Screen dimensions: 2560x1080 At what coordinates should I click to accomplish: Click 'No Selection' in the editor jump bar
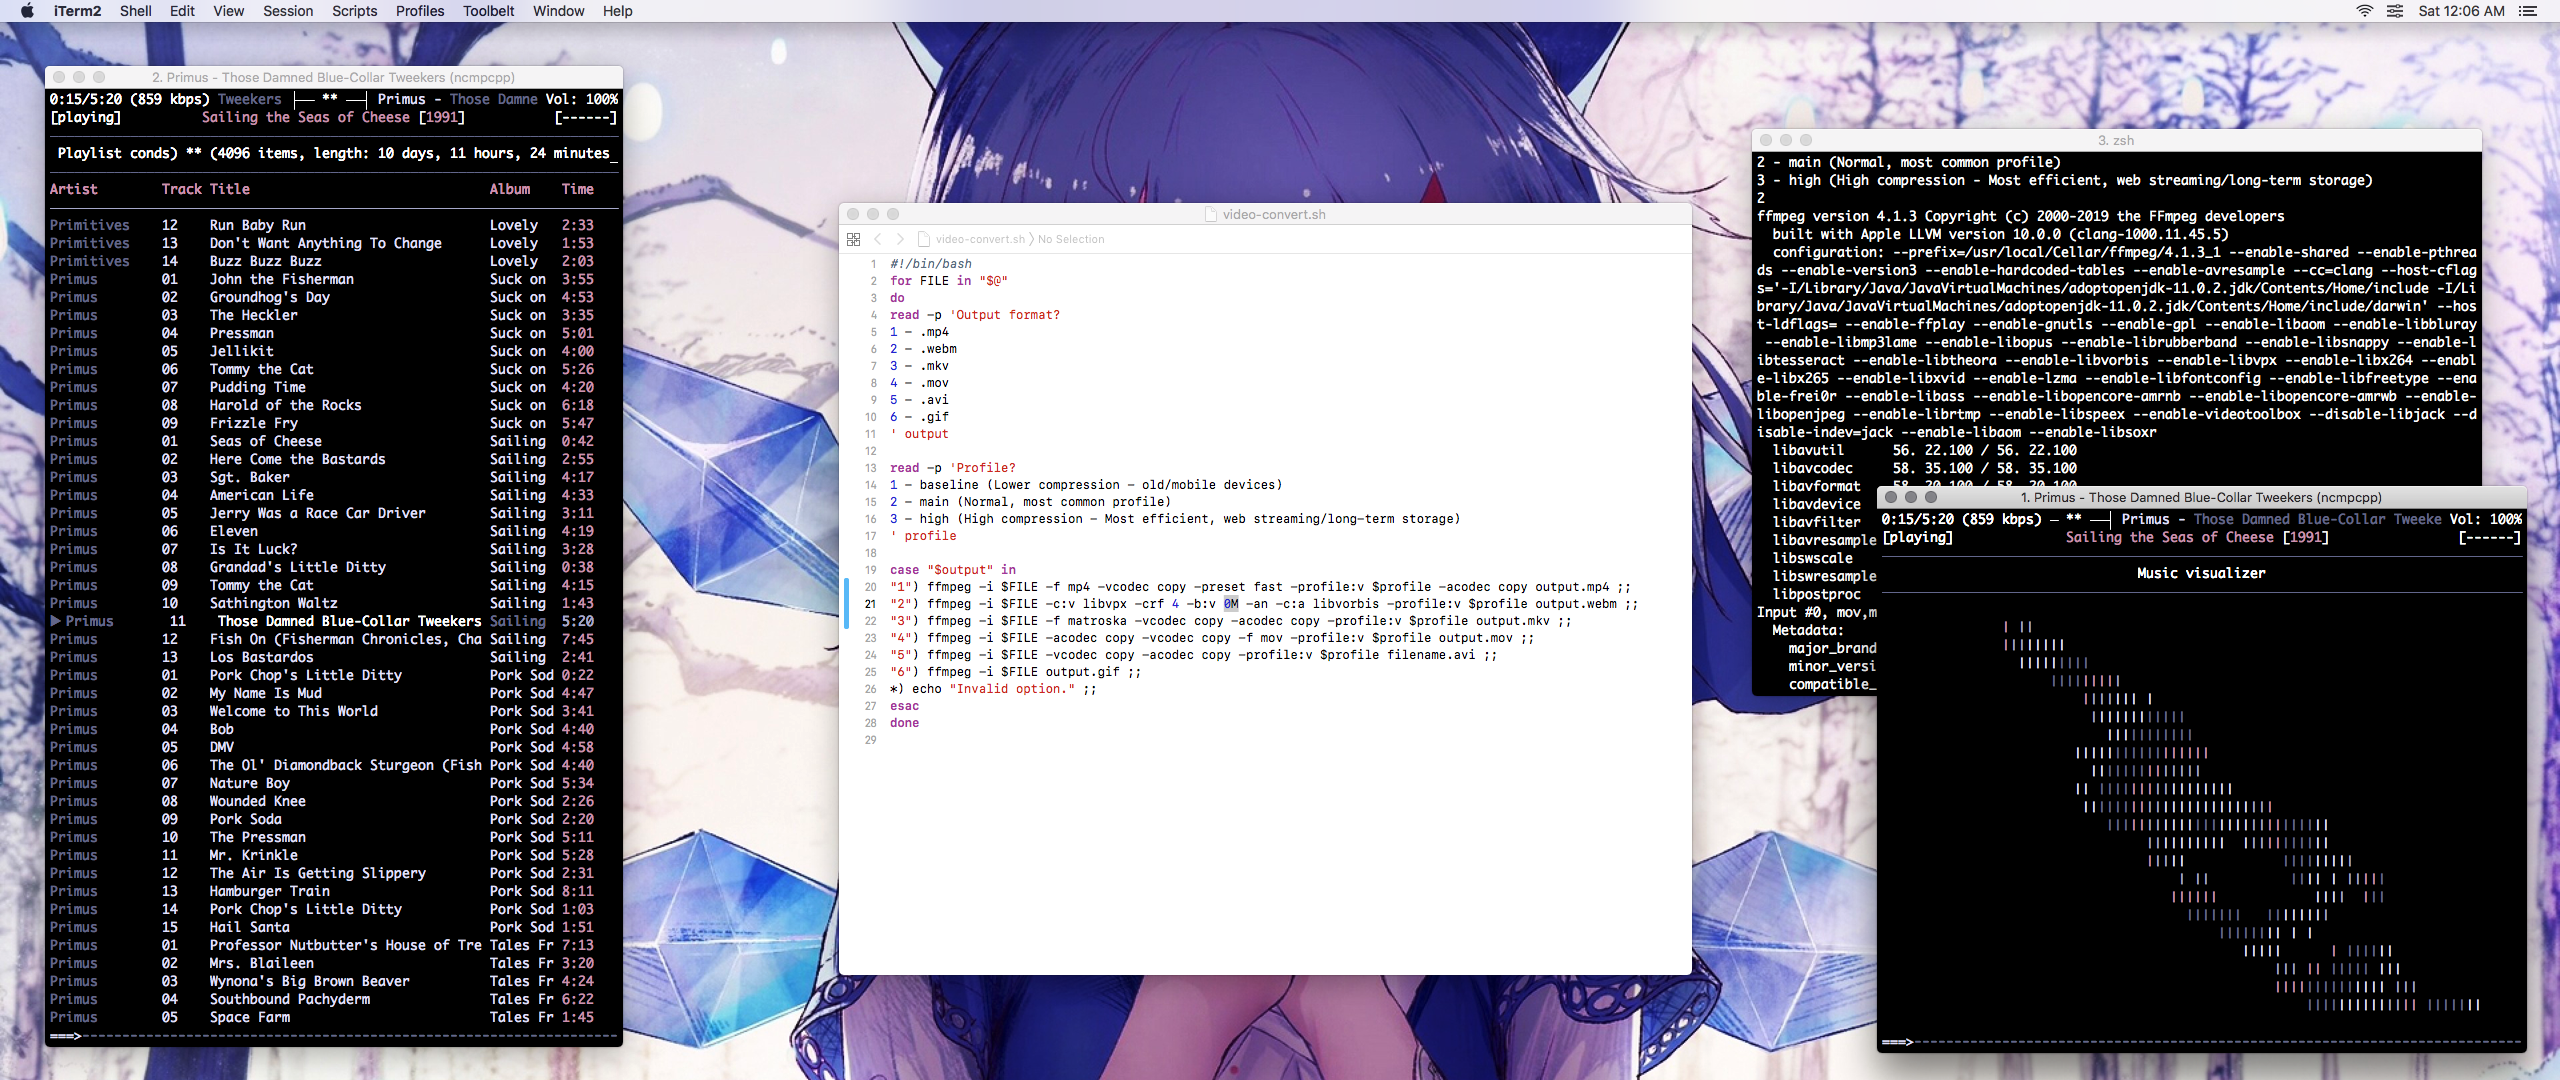[1071, 239]
